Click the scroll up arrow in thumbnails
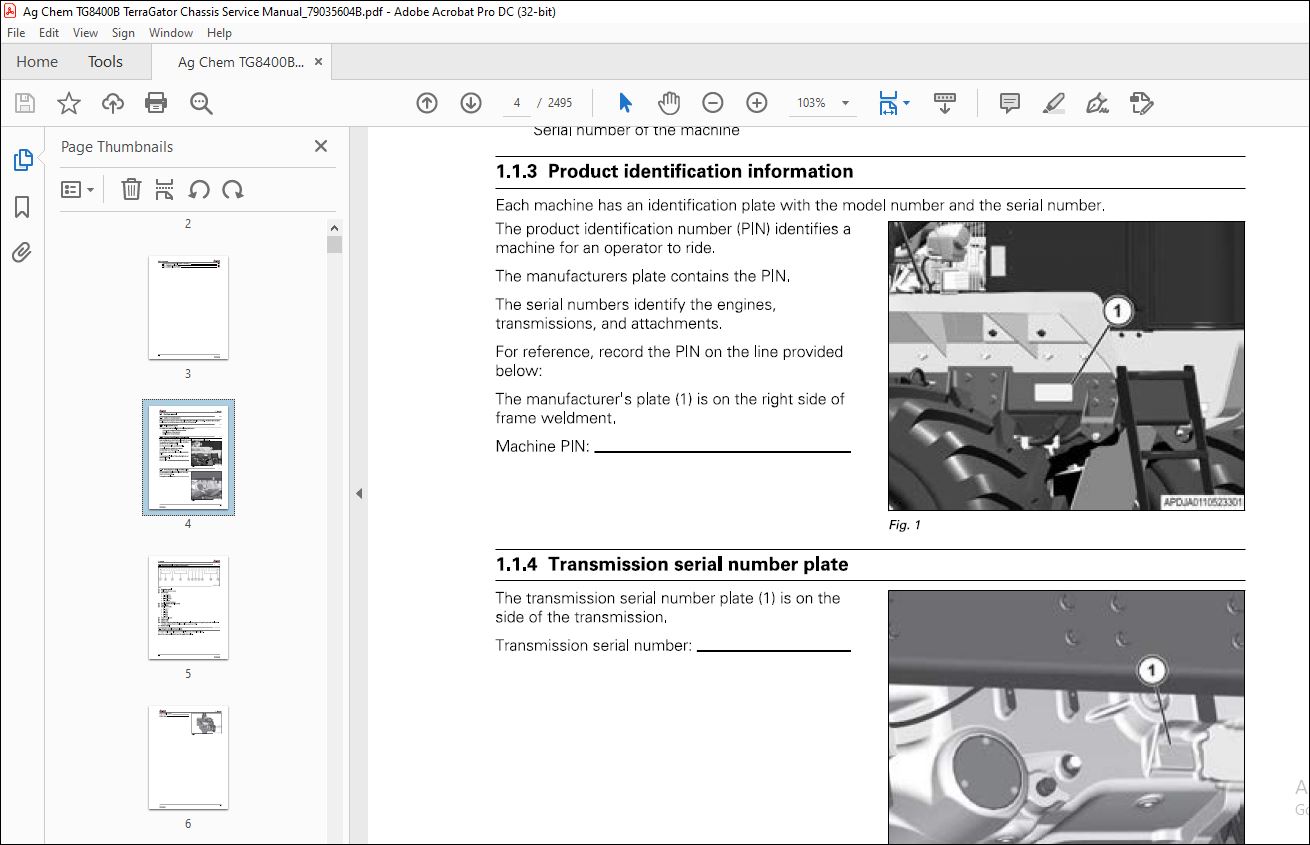Image resolution: width=1310 pixels, height=845 pixels. [334, 228]
